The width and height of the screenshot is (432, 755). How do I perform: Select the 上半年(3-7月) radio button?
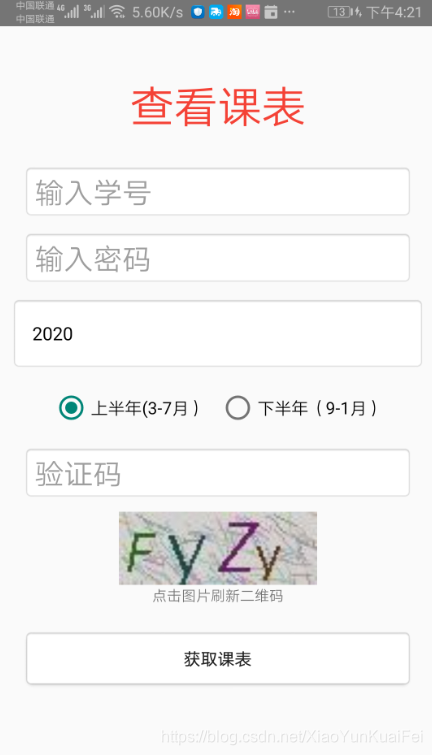pos(71,408)
